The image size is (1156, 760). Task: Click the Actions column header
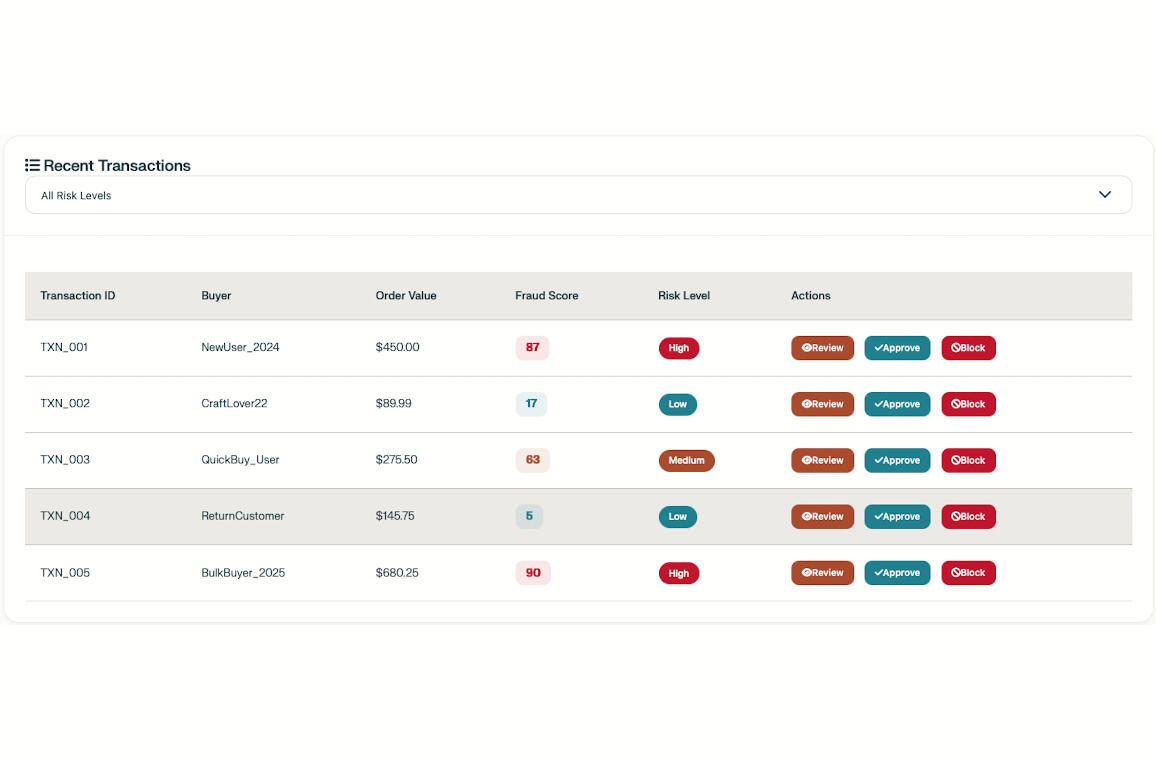pos(810,296)
